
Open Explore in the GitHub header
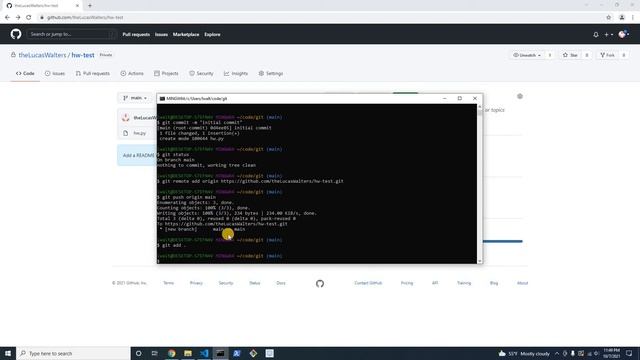click(212, 35)
